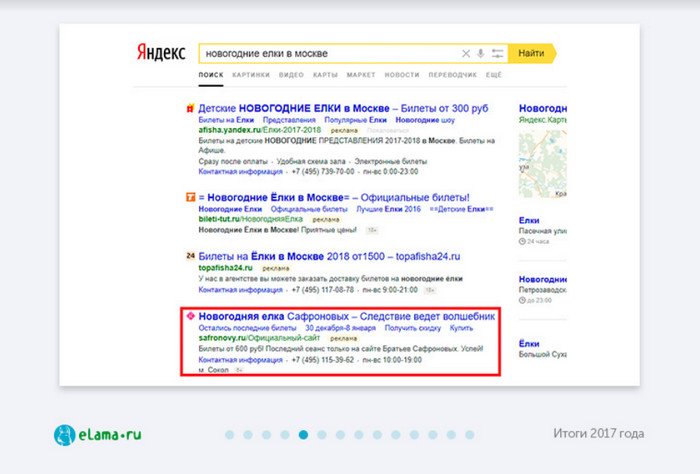Open Детские НОВОГОДНИЕ ЕЛКИ в Москве result

click(343, 108)
